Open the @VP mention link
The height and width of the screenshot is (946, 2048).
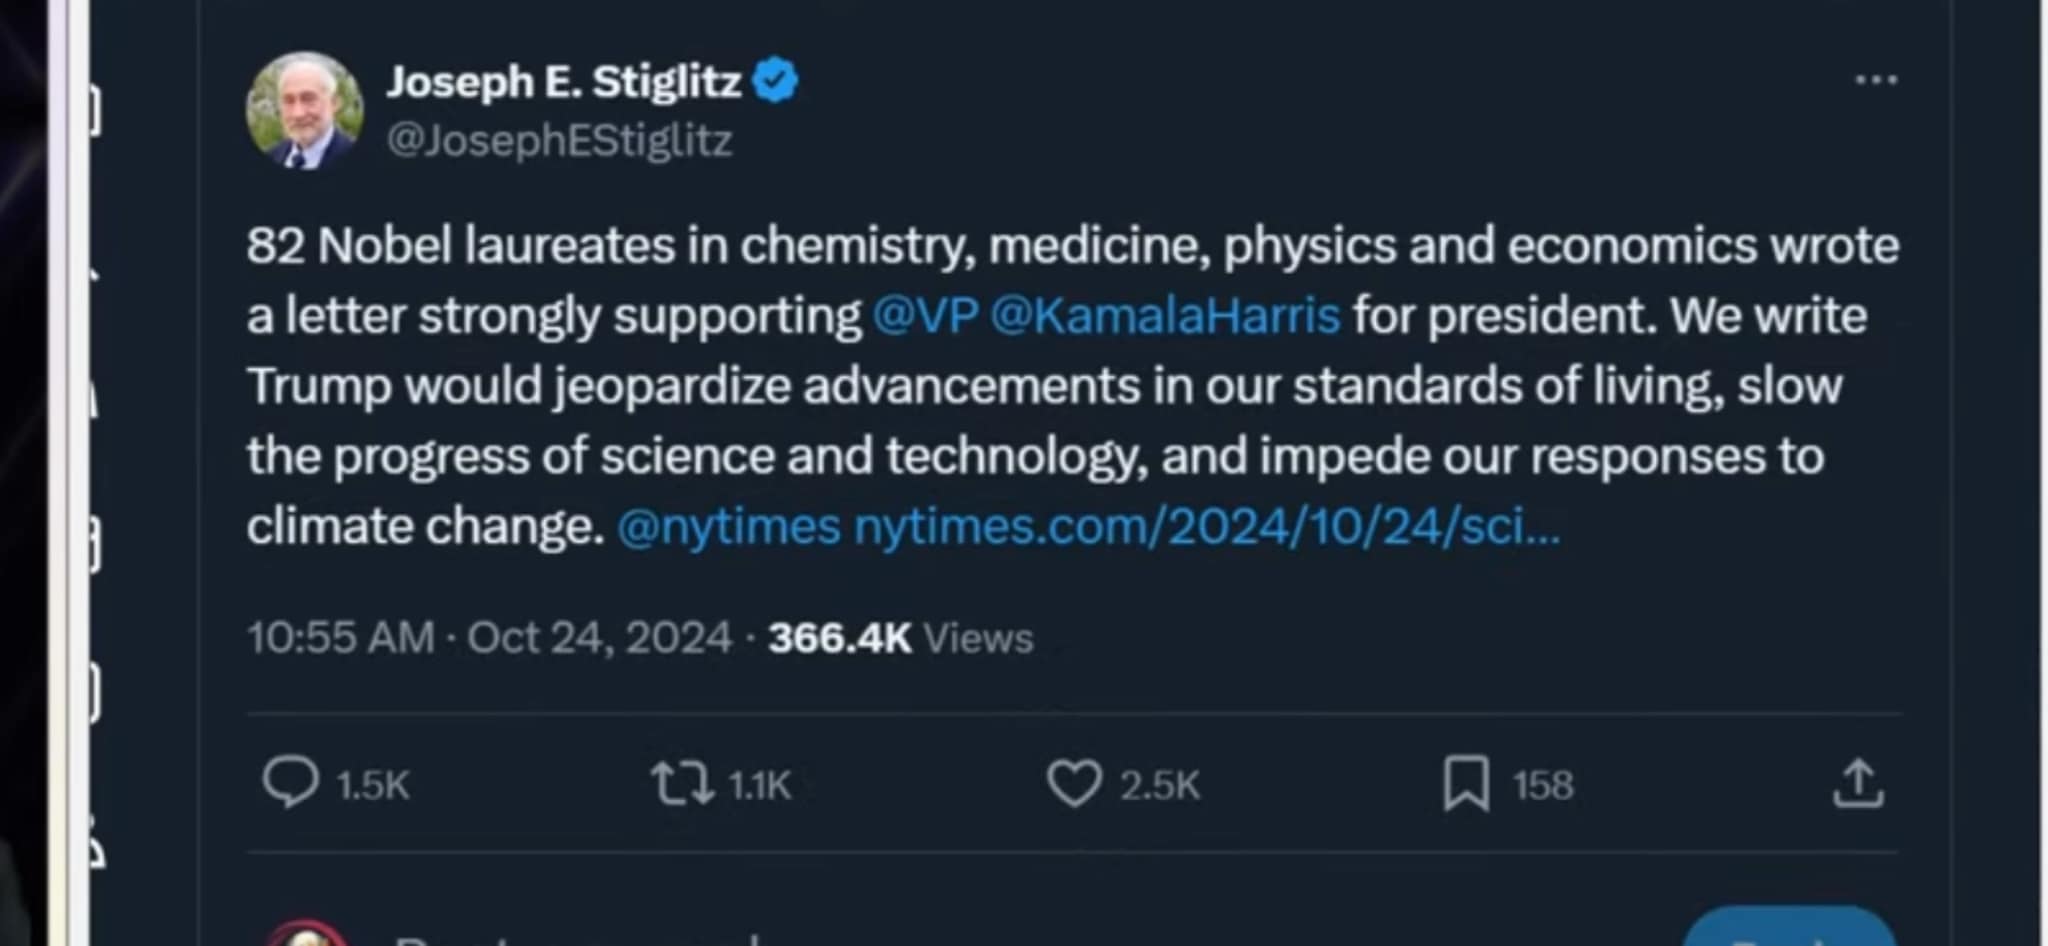[925, 316]
